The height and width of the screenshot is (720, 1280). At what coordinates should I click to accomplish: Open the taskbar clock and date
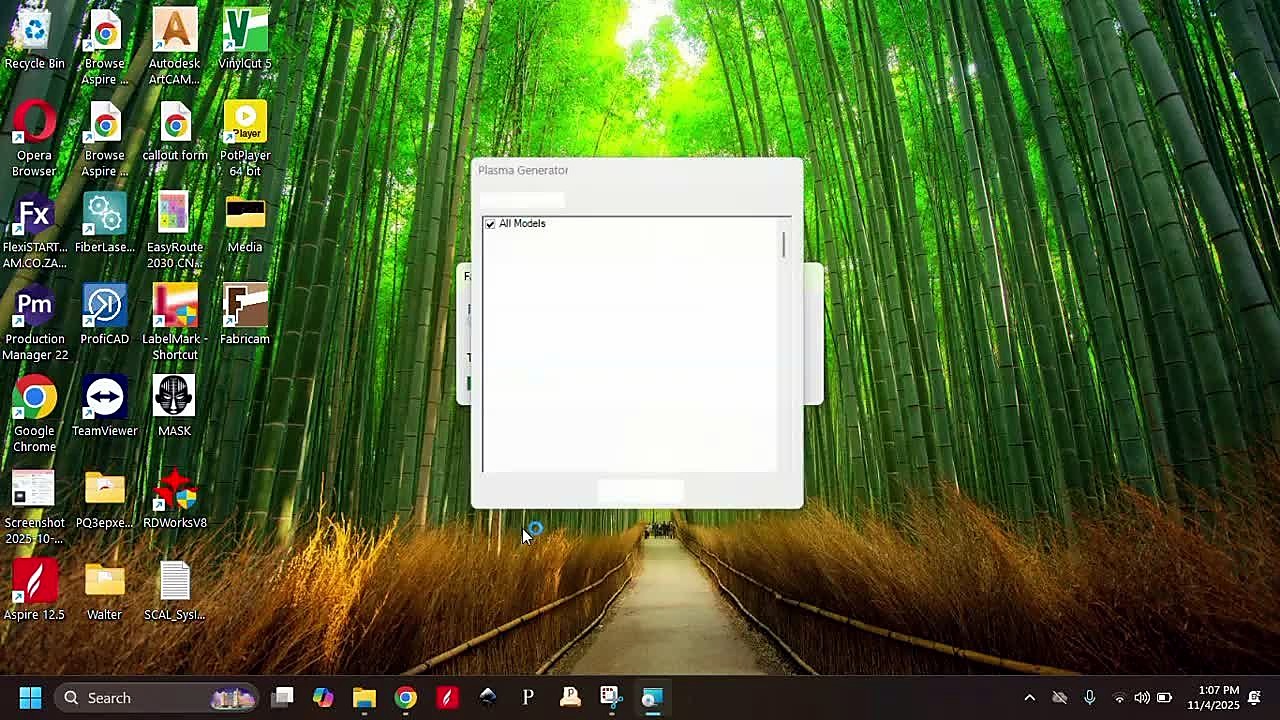coord(1213,697)
